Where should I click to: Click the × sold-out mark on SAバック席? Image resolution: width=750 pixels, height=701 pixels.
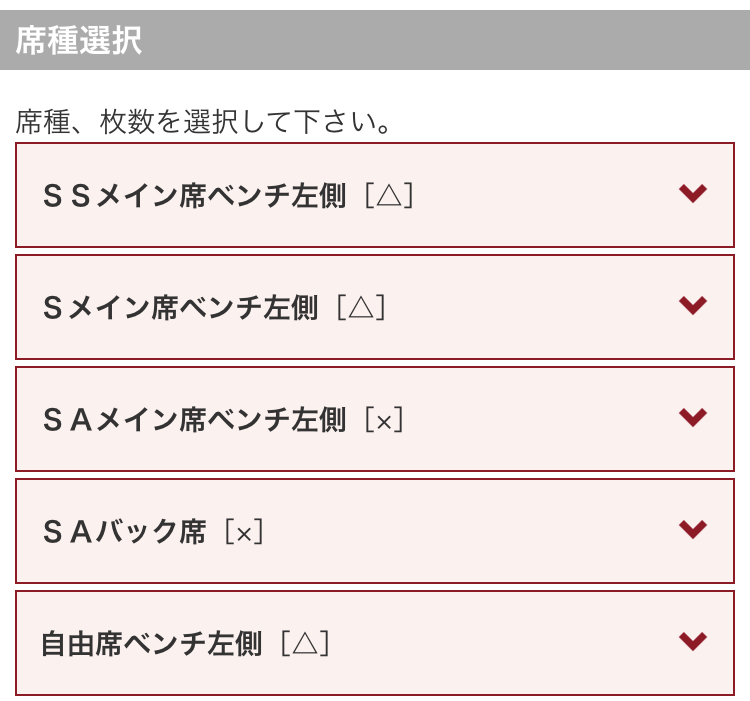[244, 532]
